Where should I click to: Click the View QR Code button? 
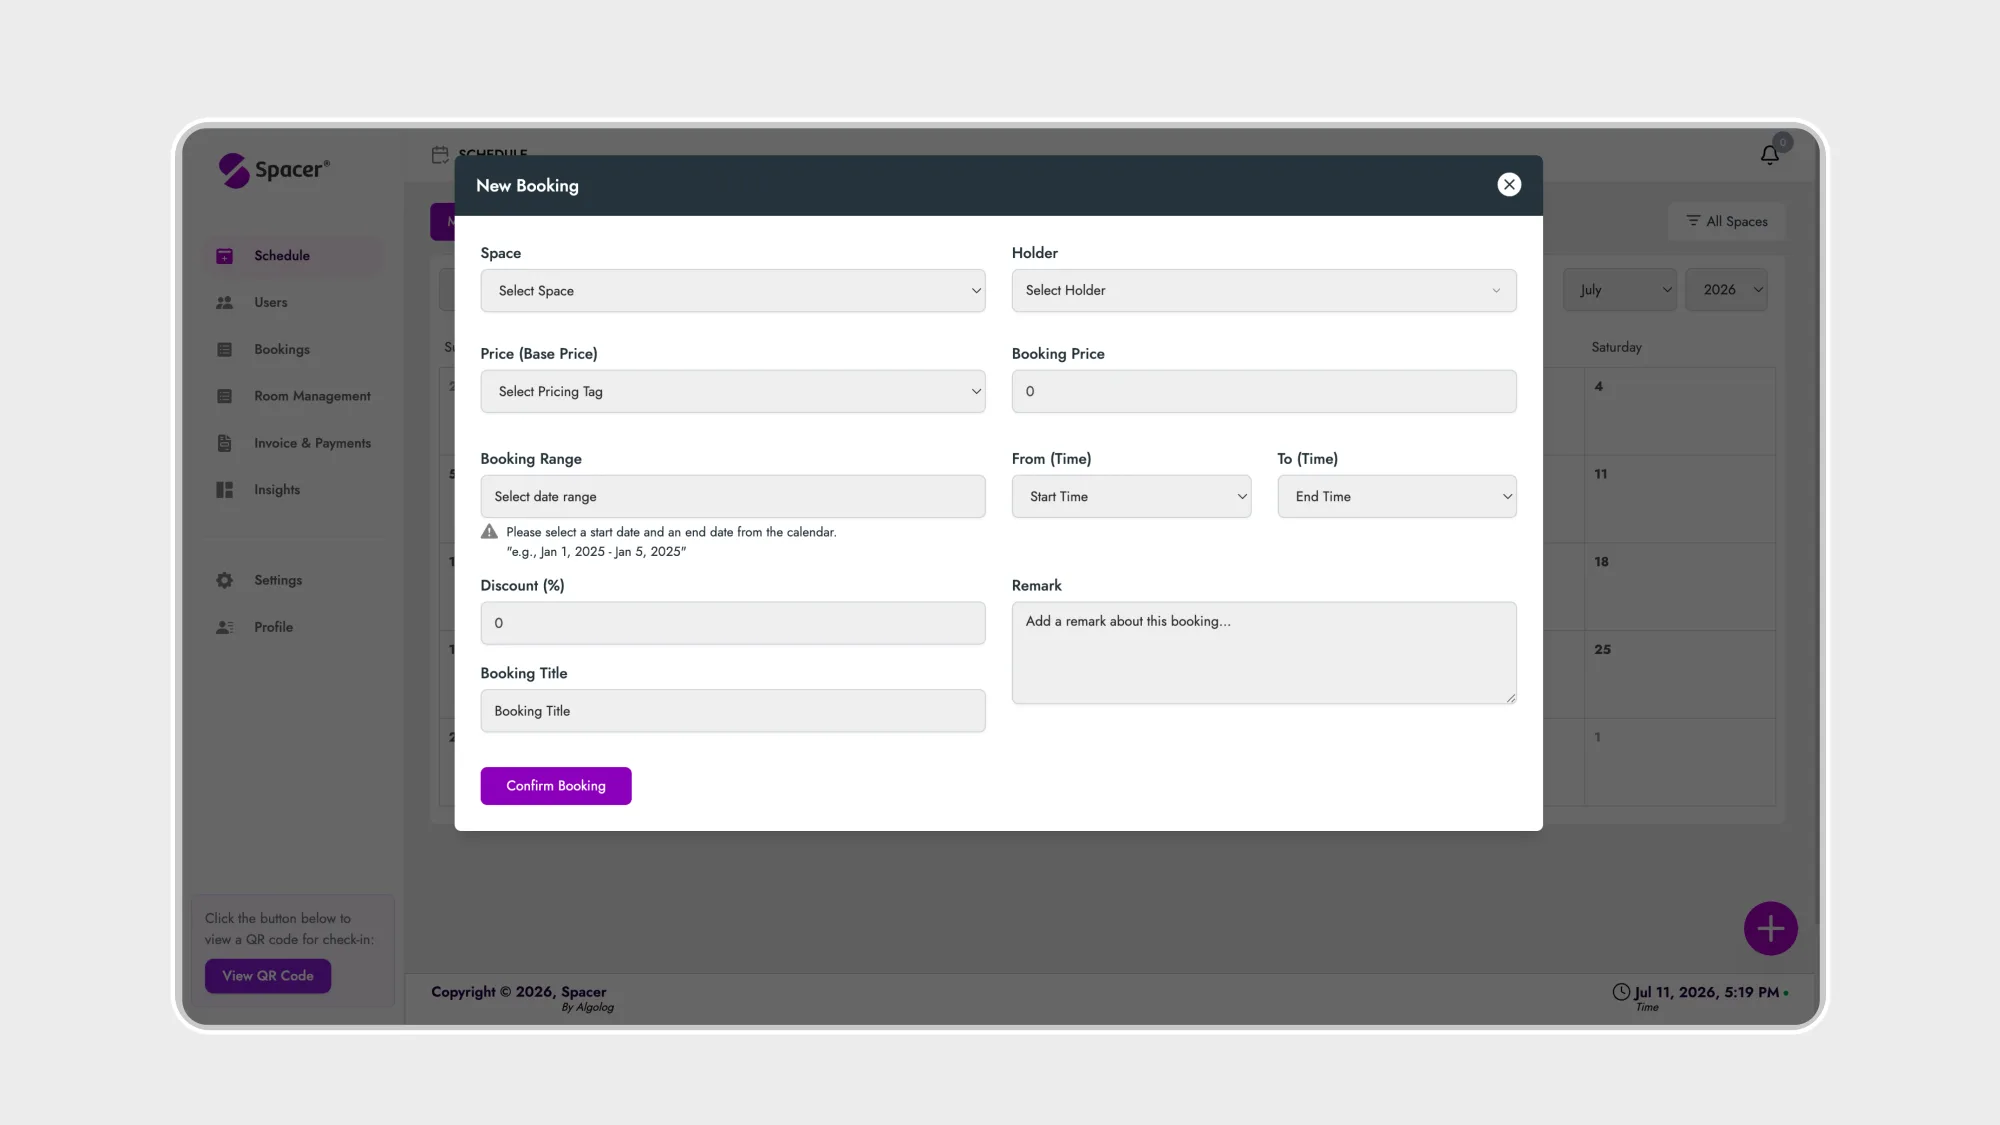tap(268, 976)
